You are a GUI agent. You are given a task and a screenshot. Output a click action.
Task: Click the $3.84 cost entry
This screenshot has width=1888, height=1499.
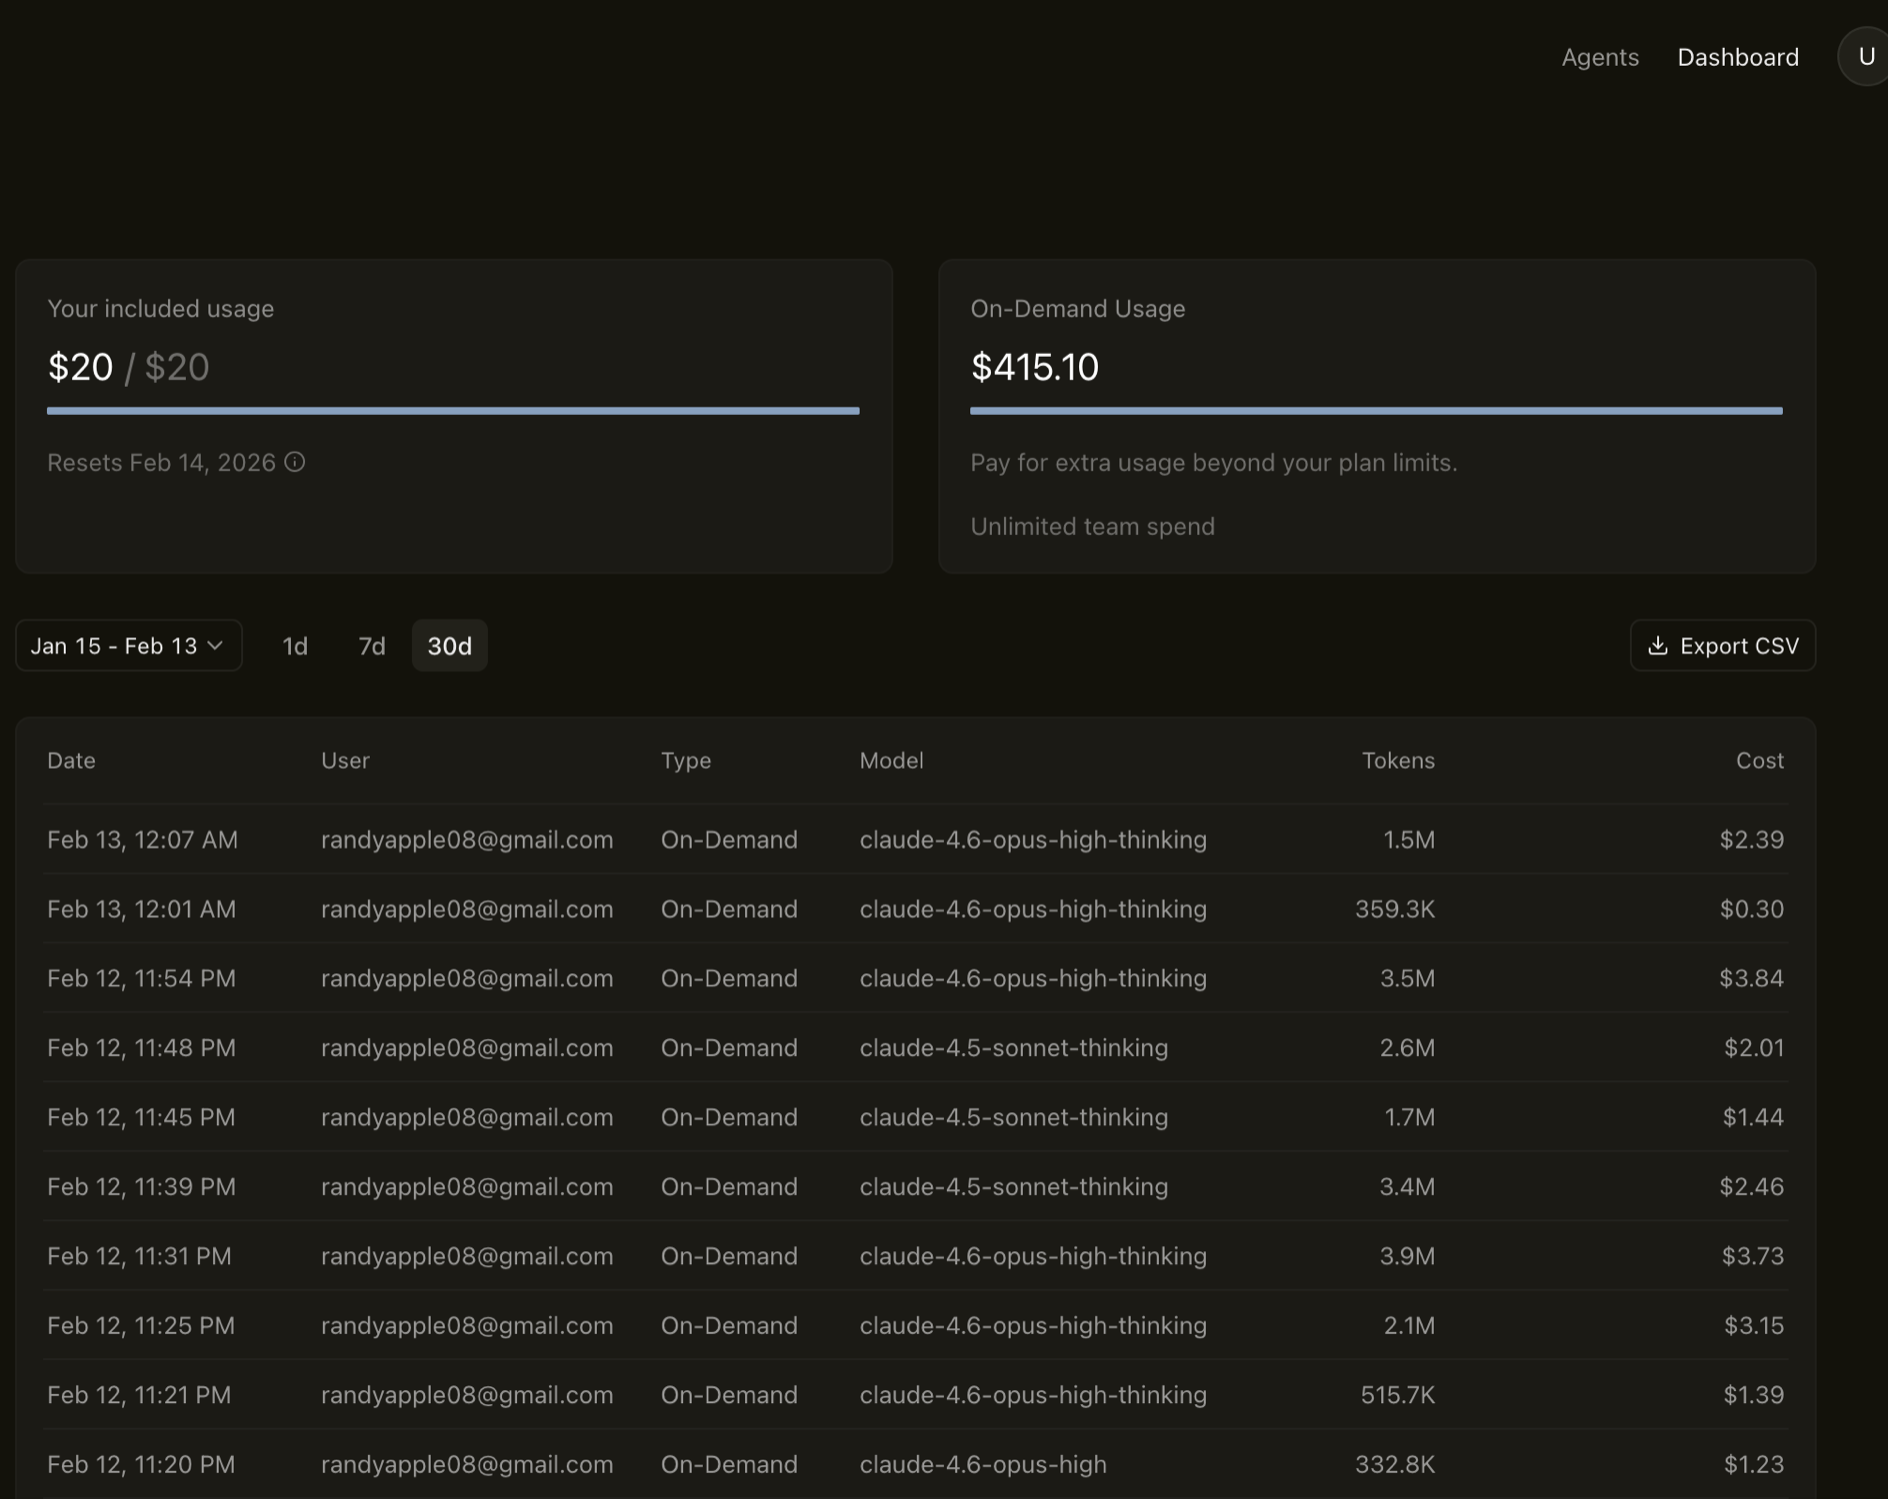[x=1751, y=978]
